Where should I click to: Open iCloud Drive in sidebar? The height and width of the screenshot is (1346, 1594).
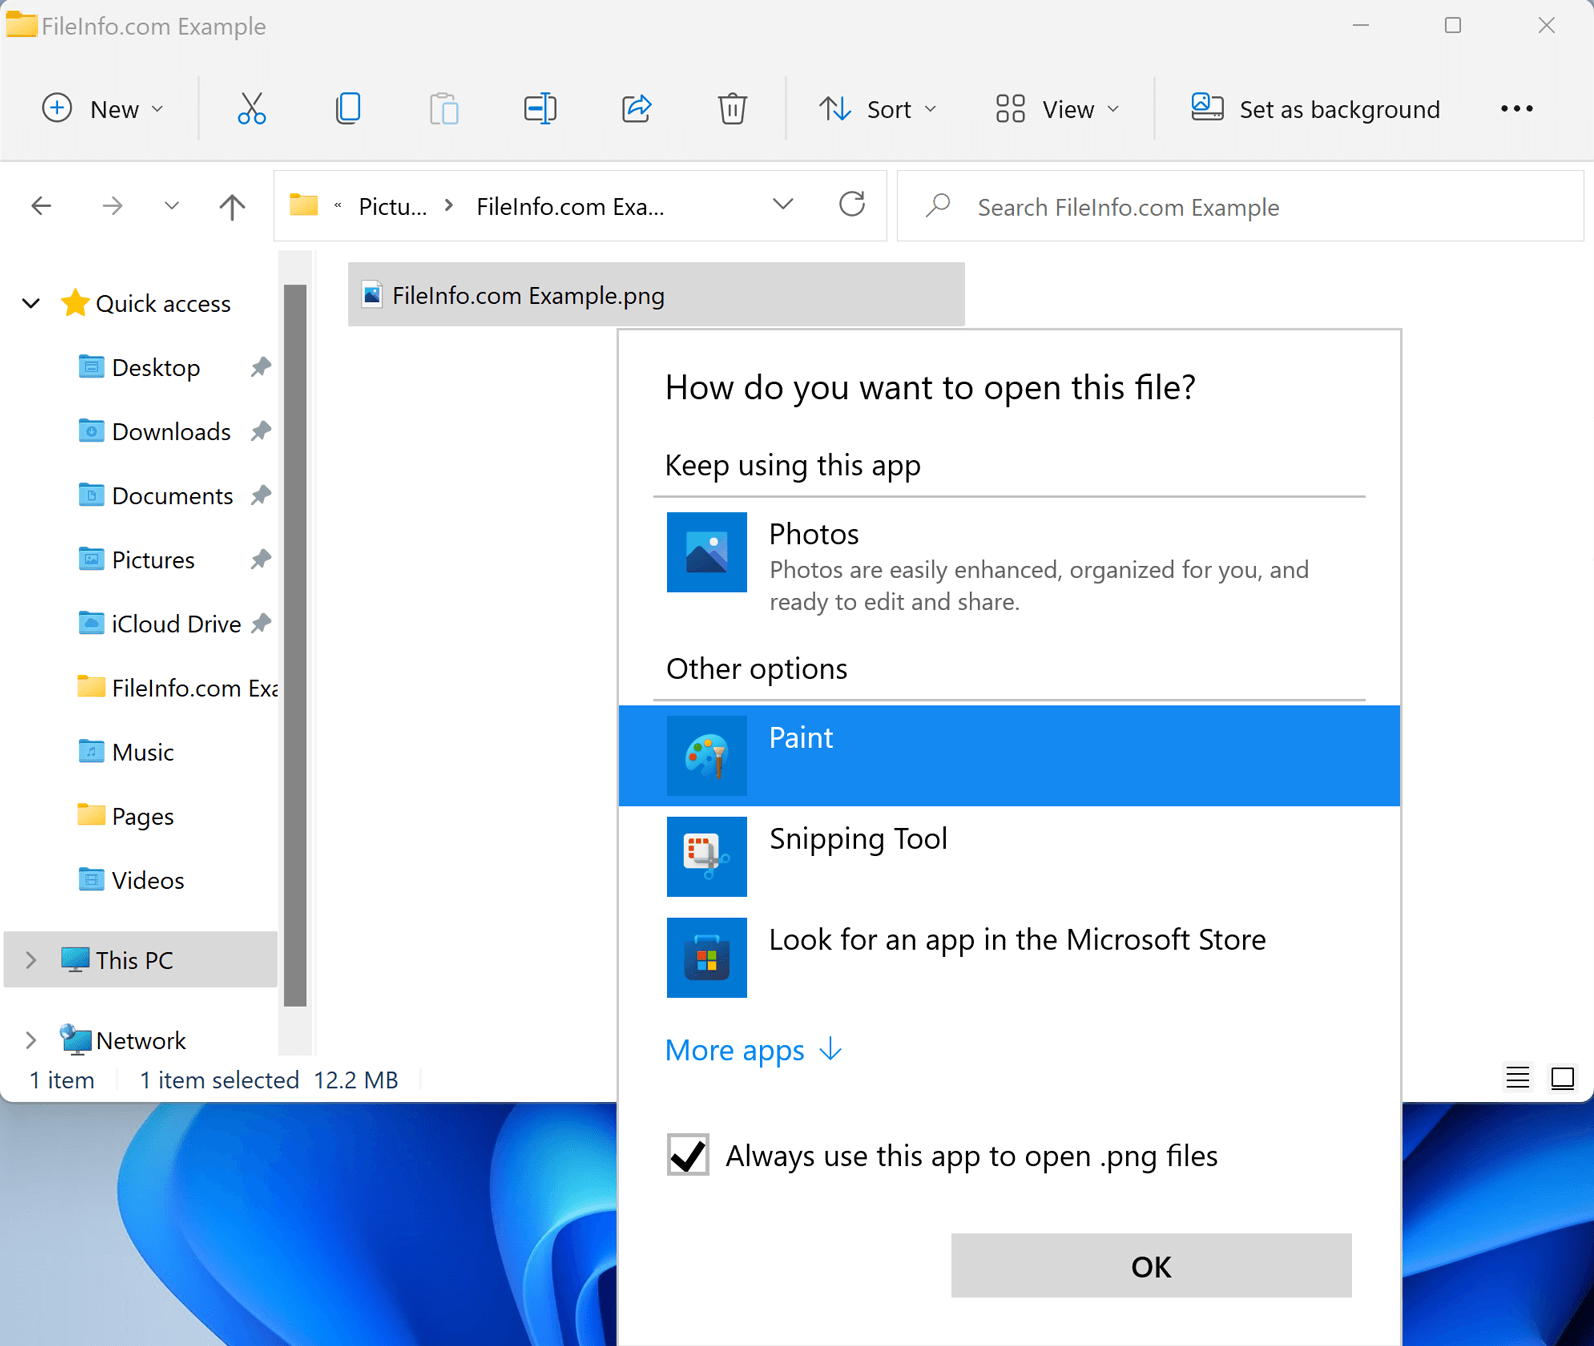tap(176, 623)
